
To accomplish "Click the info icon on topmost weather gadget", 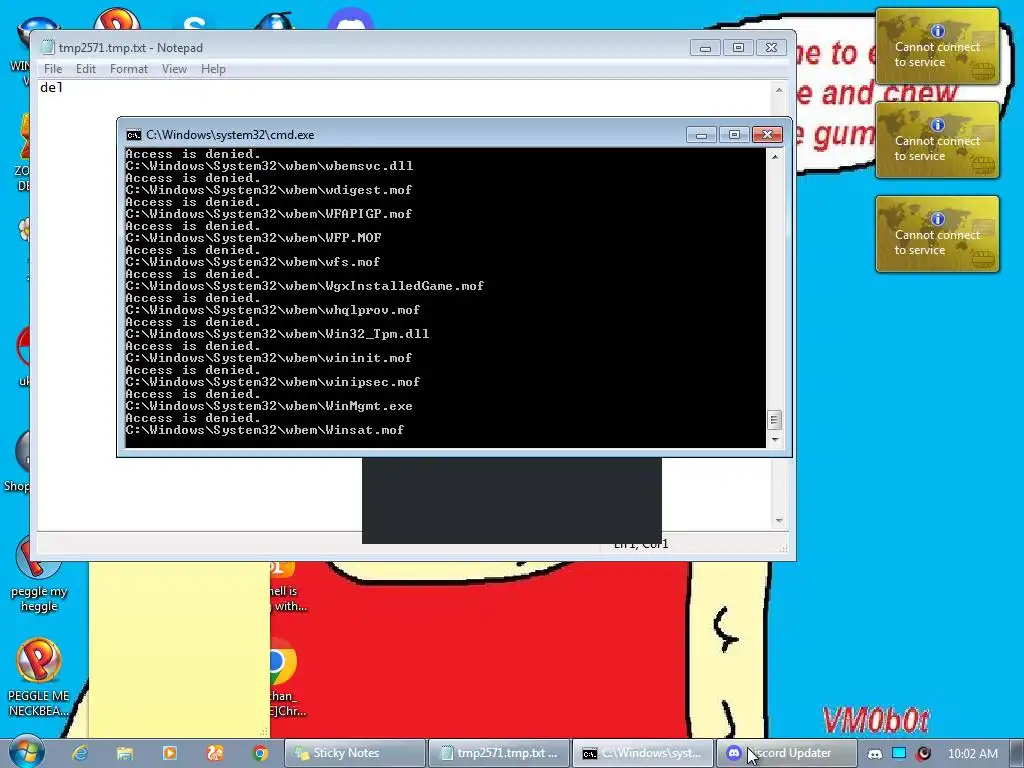I will click(938, 31).
